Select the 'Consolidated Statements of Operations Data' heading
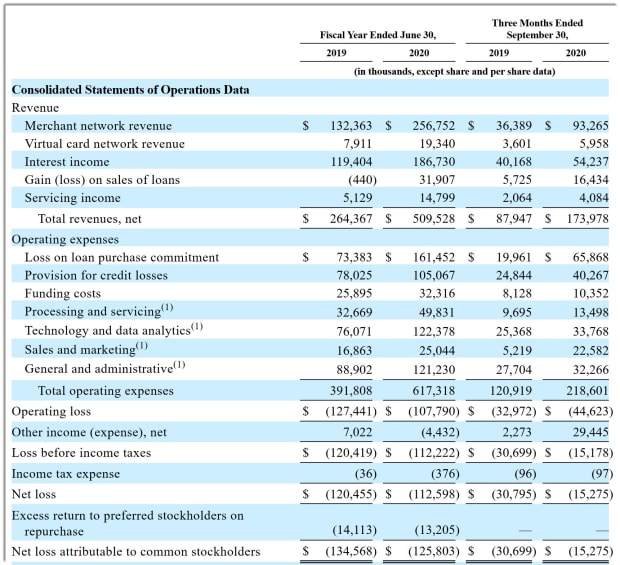The width and height of the screenshot is (620, 565). 130,90
